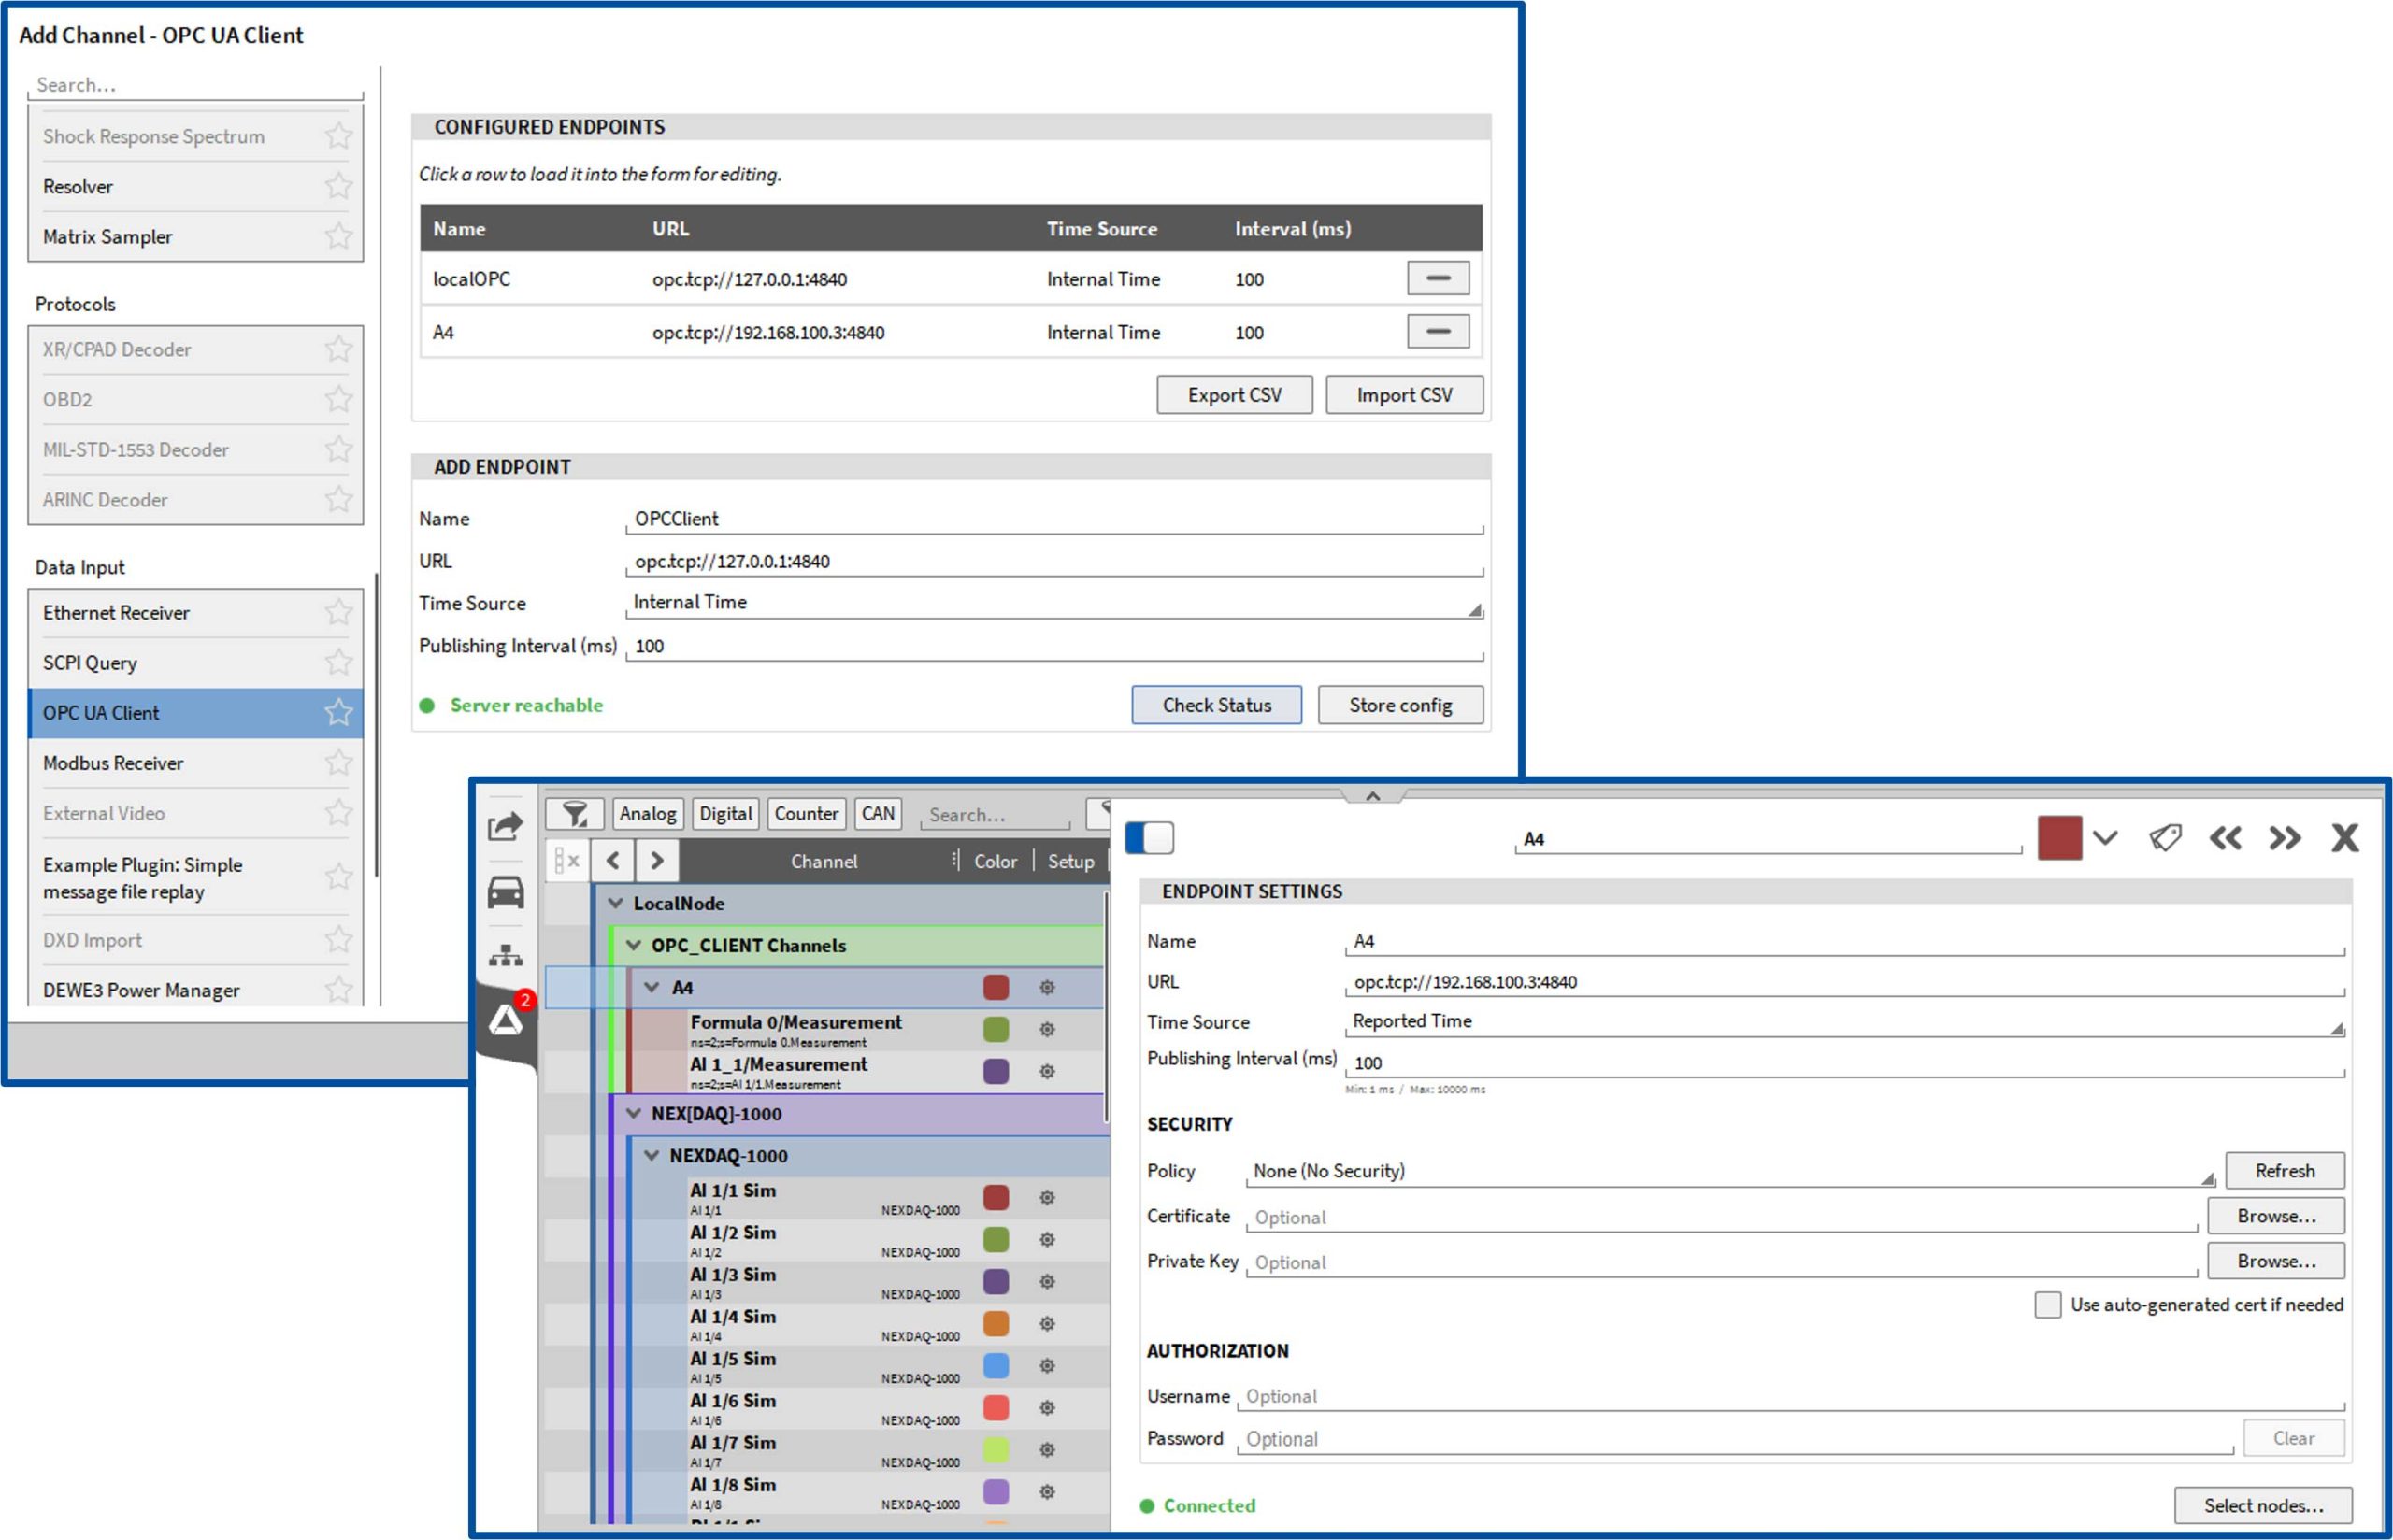Enable Use auto-generated cert if needed
Screen dimensions: 2393x1540
coord(2047,1304)
